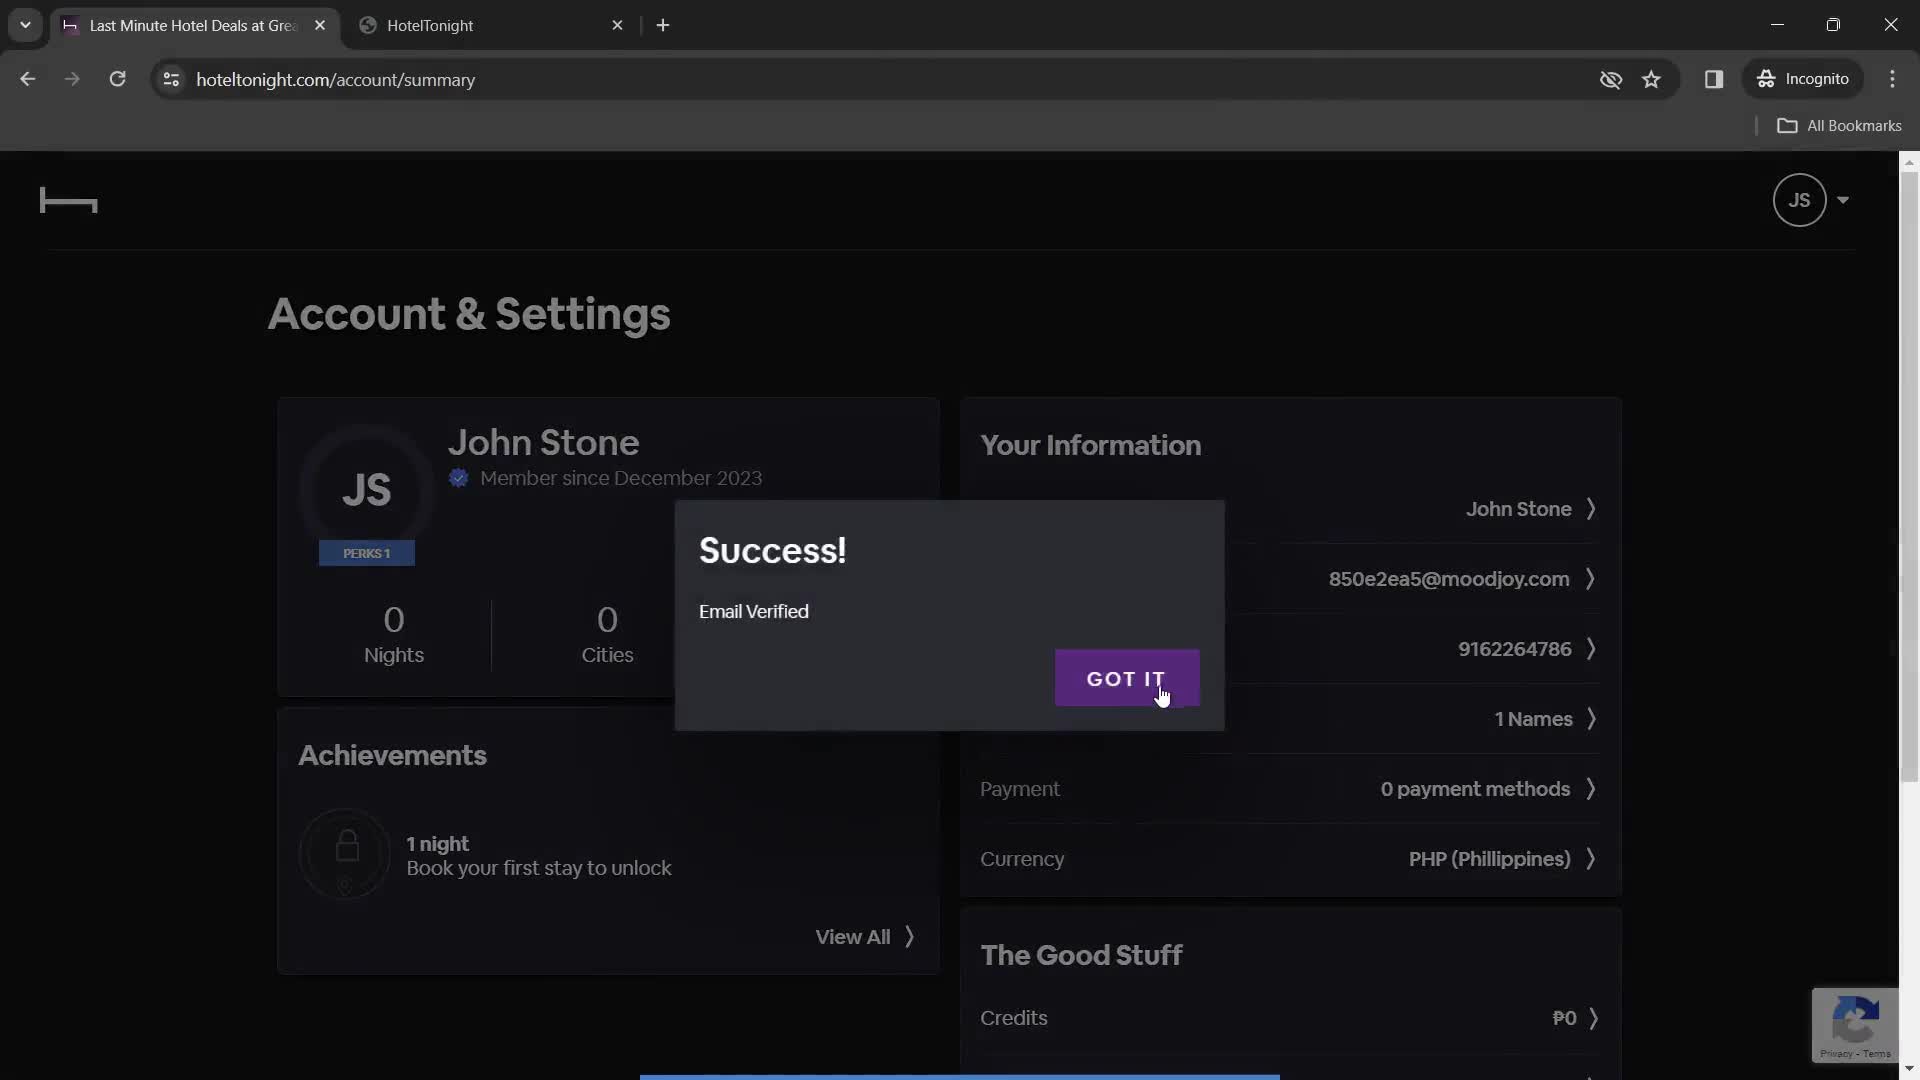Click View All achievements link

[865, 937]
